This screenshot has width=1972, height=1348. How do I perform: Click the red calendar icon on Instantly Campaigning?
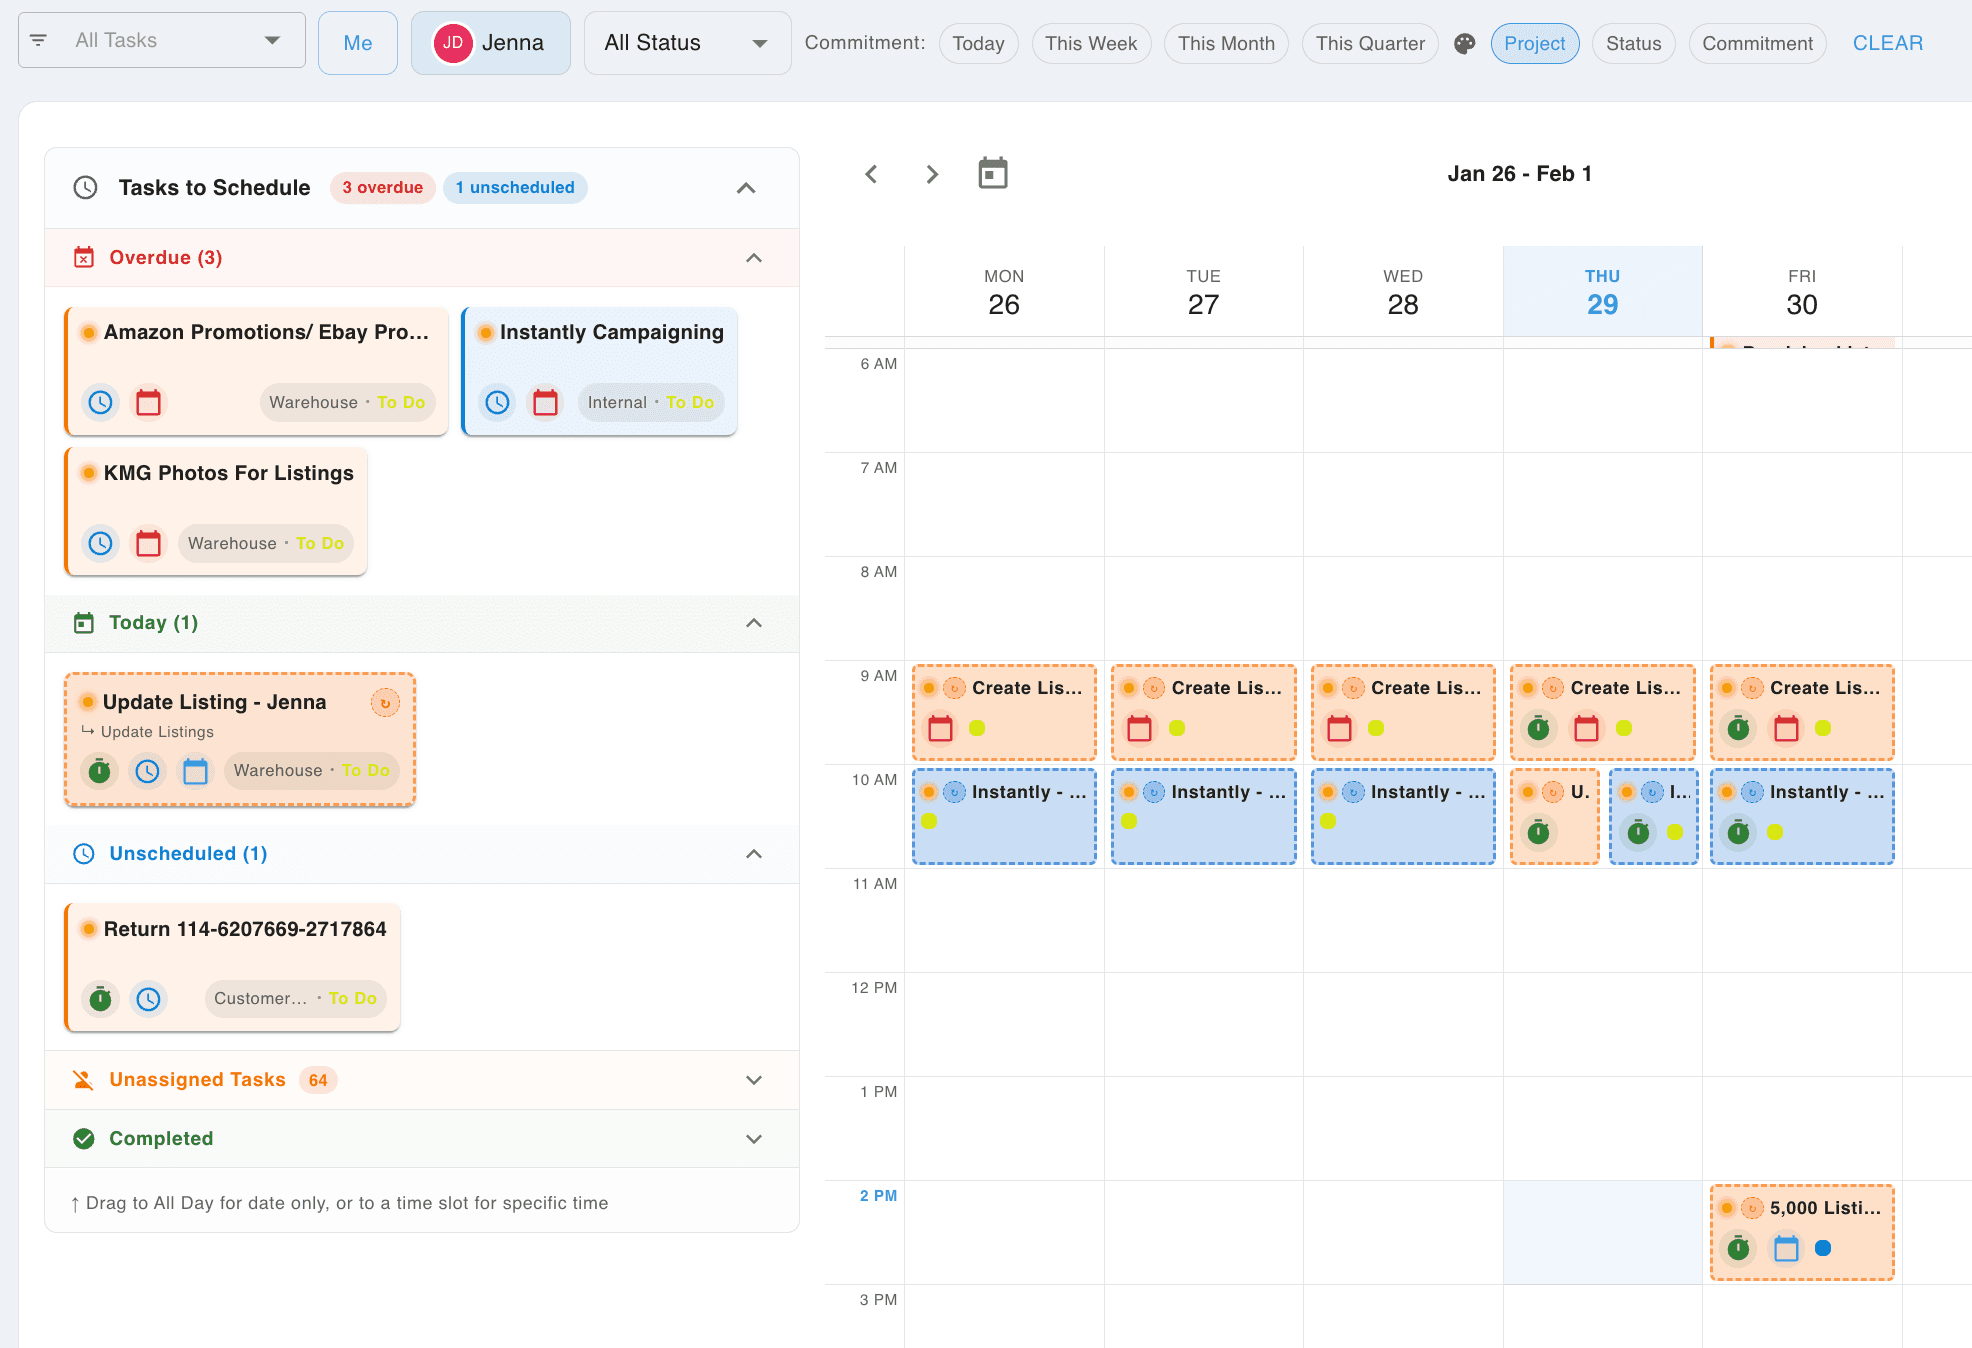(x=546, y=402)
